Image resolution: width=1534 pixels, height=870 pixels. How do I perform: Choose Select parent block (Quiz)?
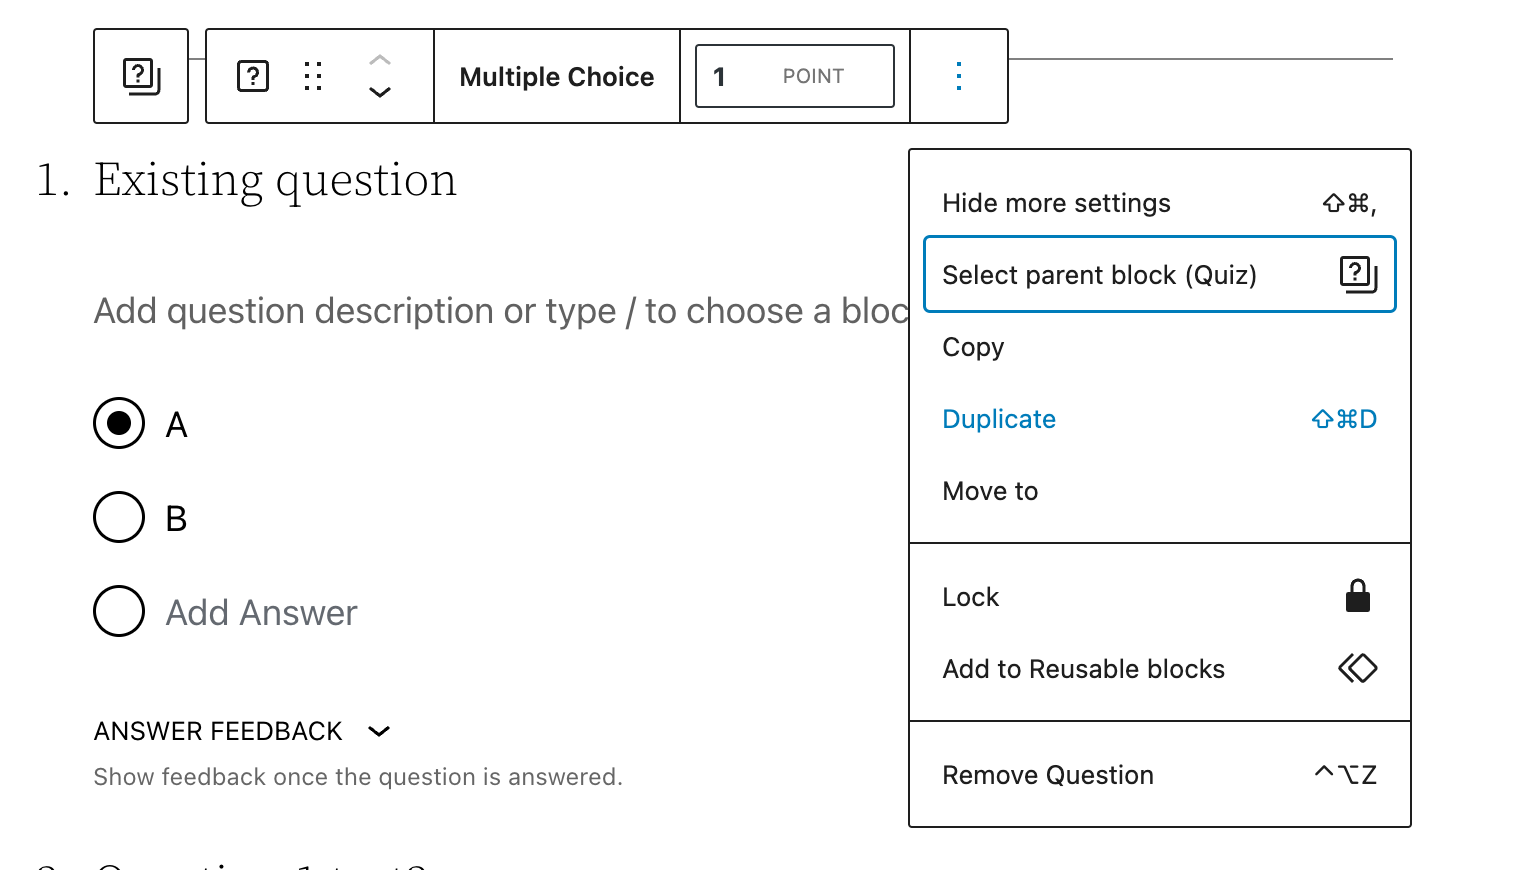pos(1099,274)
